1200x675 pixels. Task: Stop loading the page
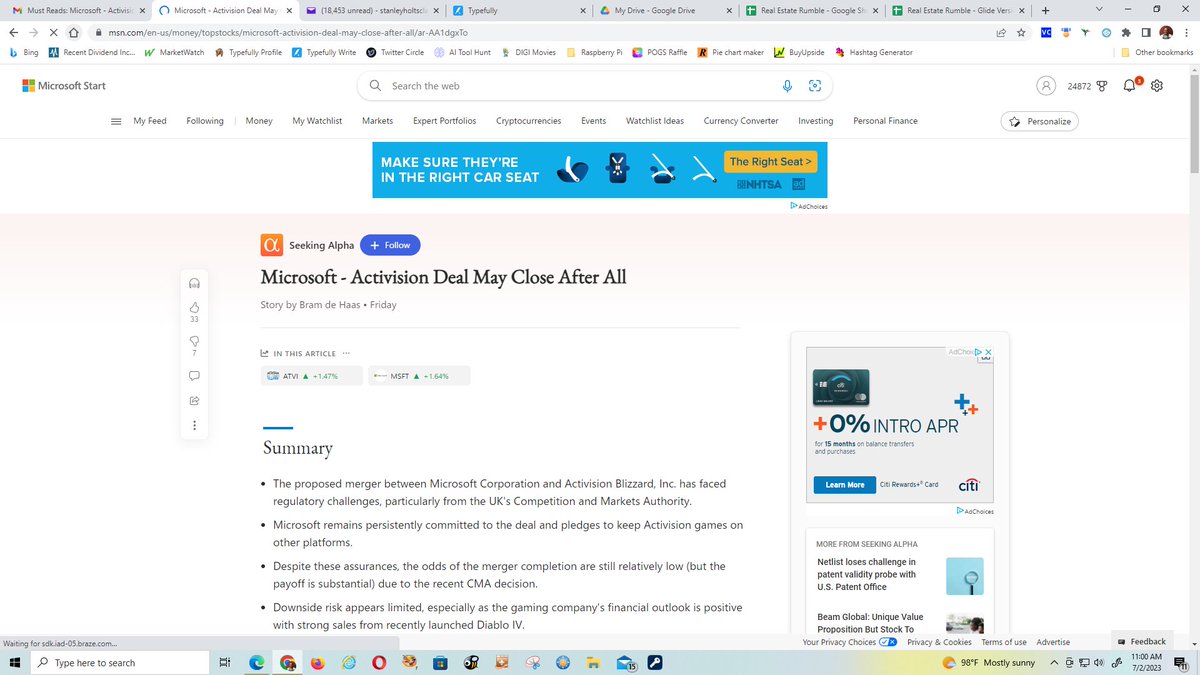pos(53,32)
